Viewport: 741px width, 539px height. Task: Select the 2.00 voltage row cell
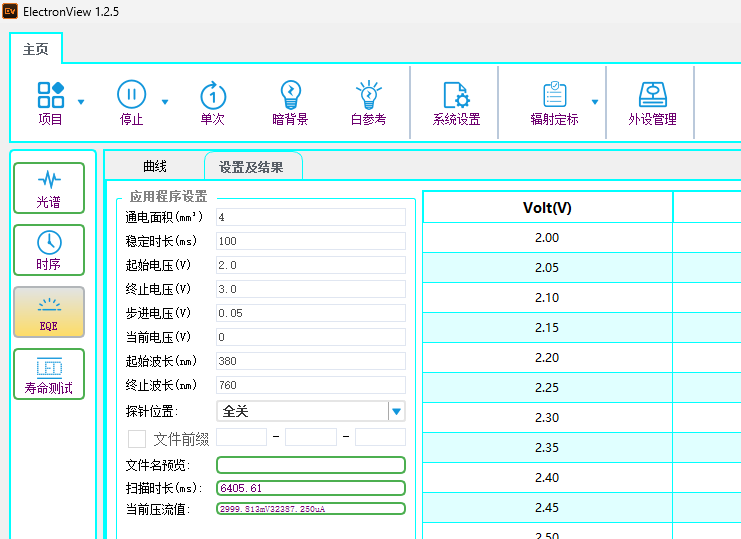(547, 238)
